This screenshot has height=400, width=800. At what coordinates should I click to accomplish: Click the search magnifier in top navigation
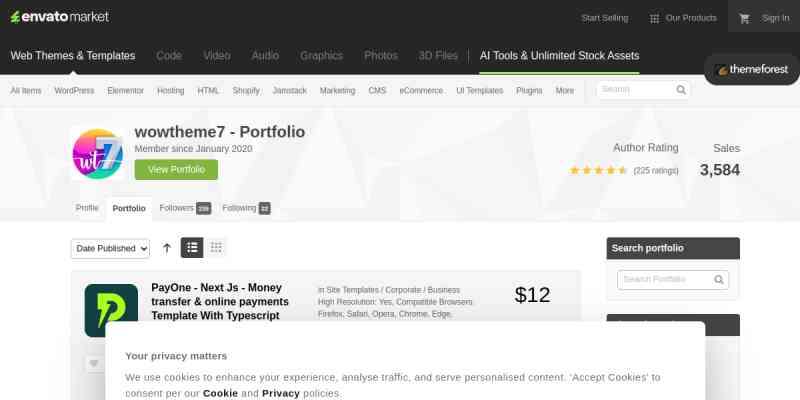[x=681, y=90]
